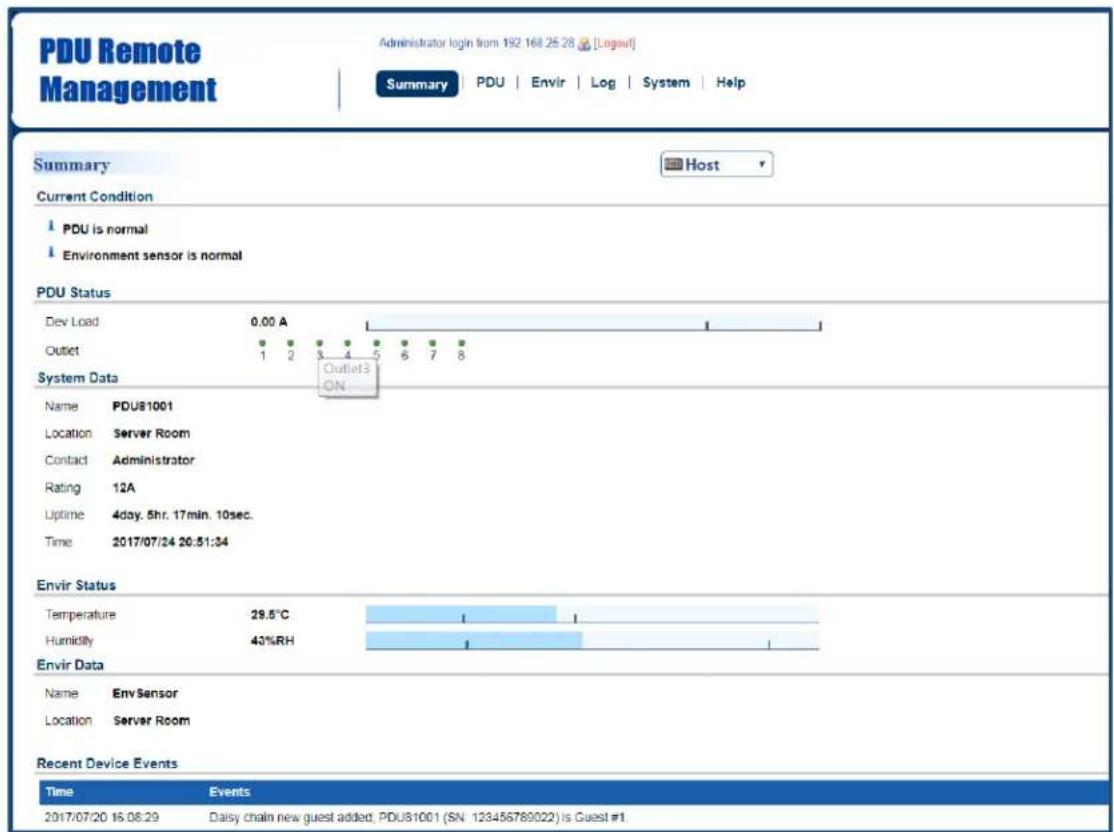1114x832 pixels.
Task: Click the Current Condition heading
Action: 94,197
